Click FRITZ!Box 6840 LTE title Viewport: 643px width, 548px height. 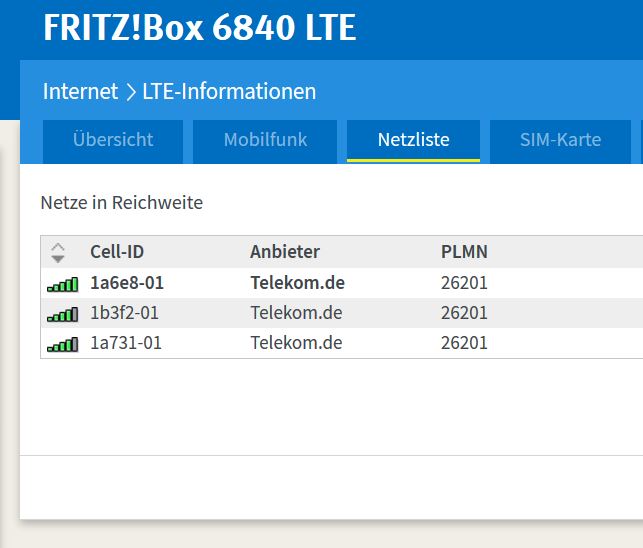[200, 27]
